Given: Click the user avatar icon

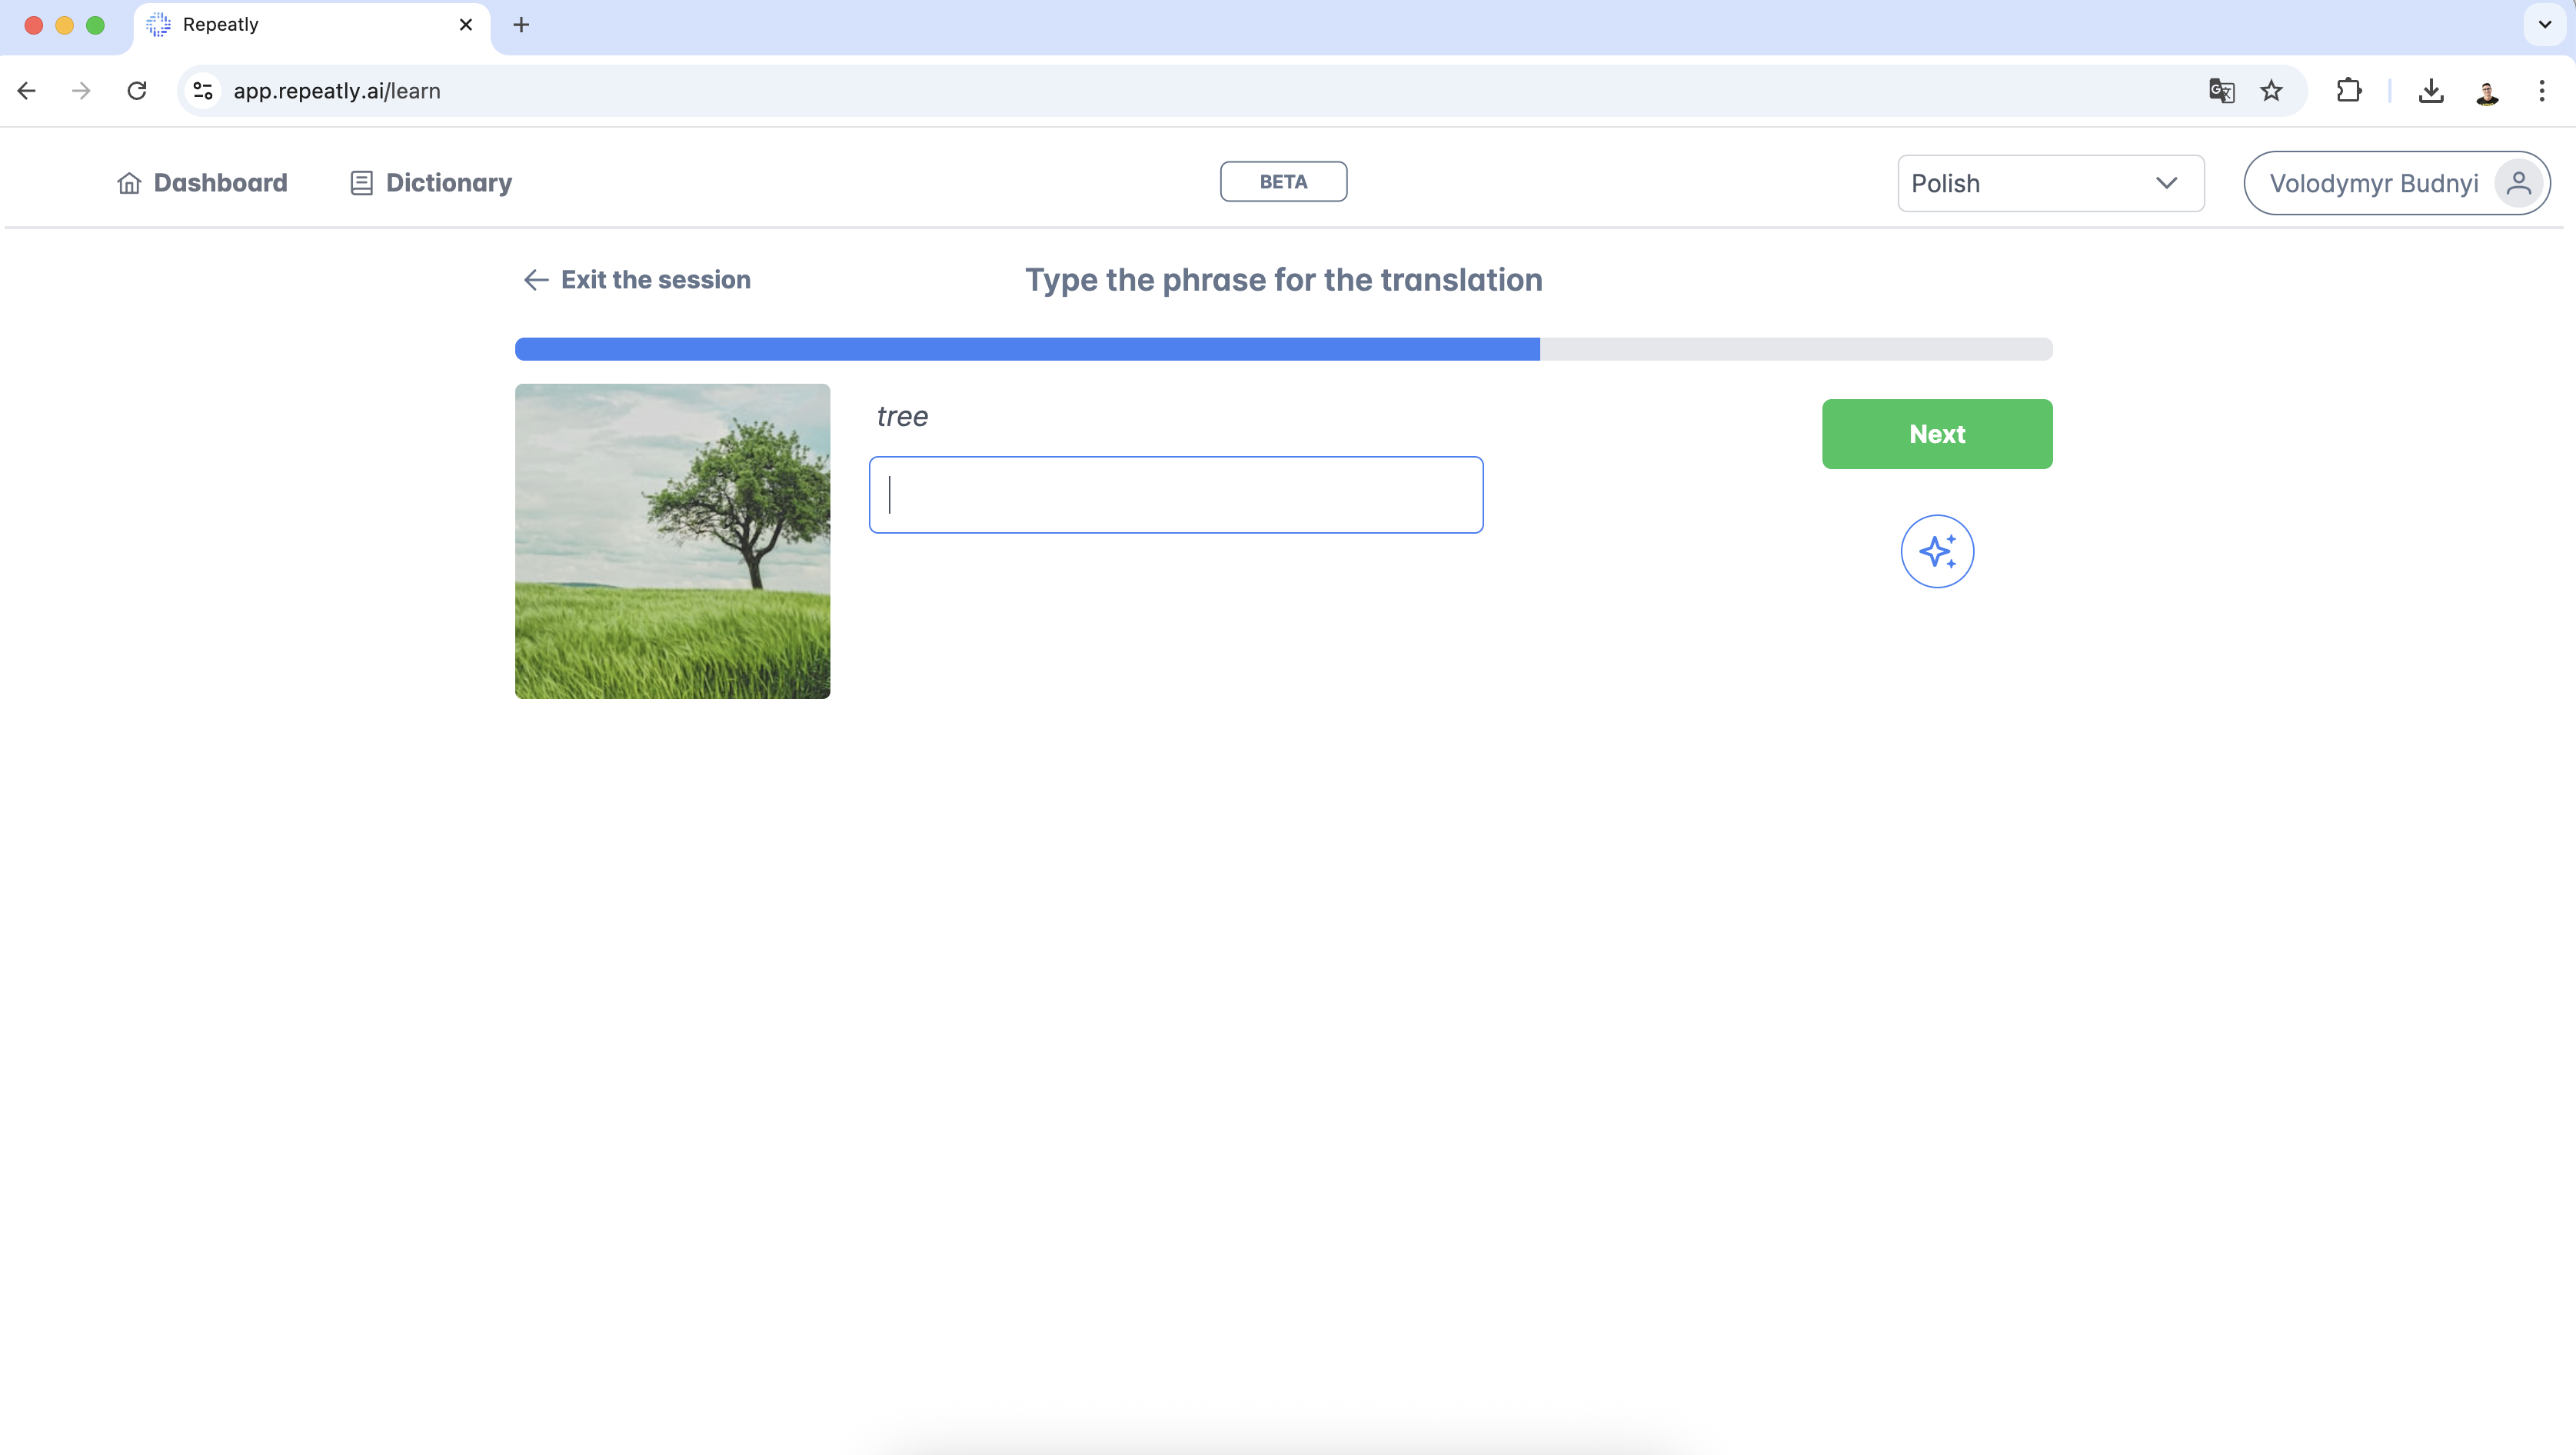Looking at the screenshot, I should click(2519, 183).
